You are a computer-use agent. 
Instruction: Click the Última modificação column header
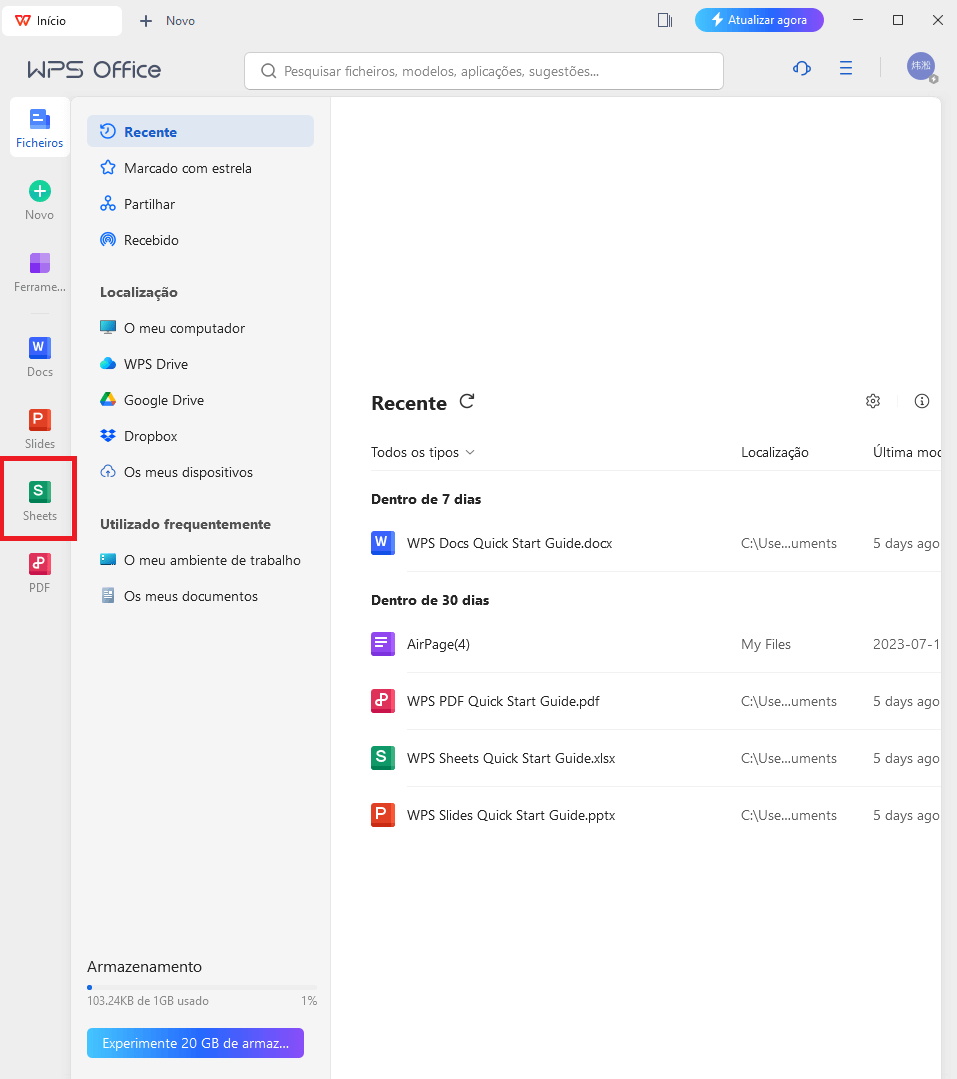(x=907, y=452)
